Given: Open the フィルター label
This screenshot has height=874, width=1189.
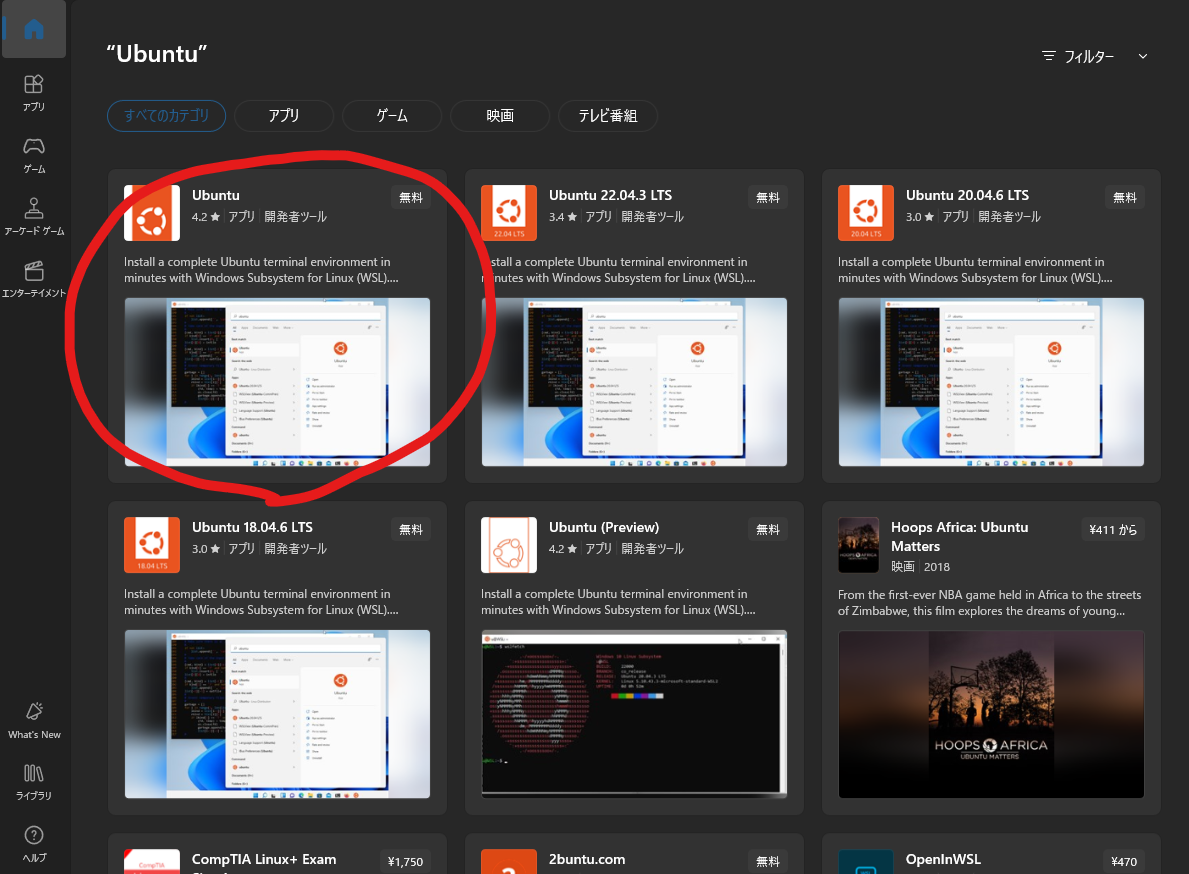Looking at the screenshot, I should pyautogui.click(x=1089, y=56).
